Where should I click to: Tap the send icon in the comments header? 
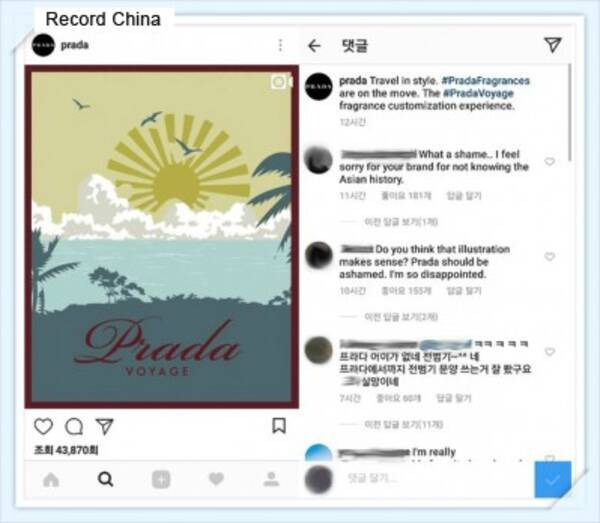[x=553, y=45]
